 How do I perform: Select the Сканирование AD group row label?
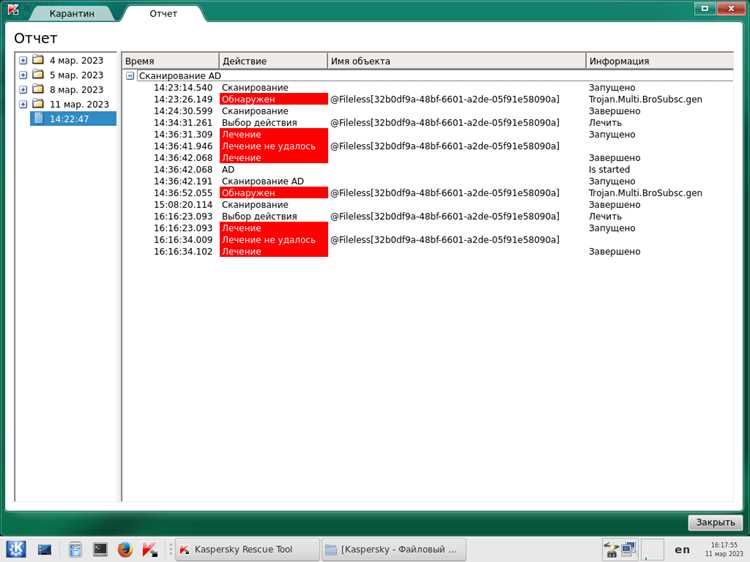(x=180, y=76)
